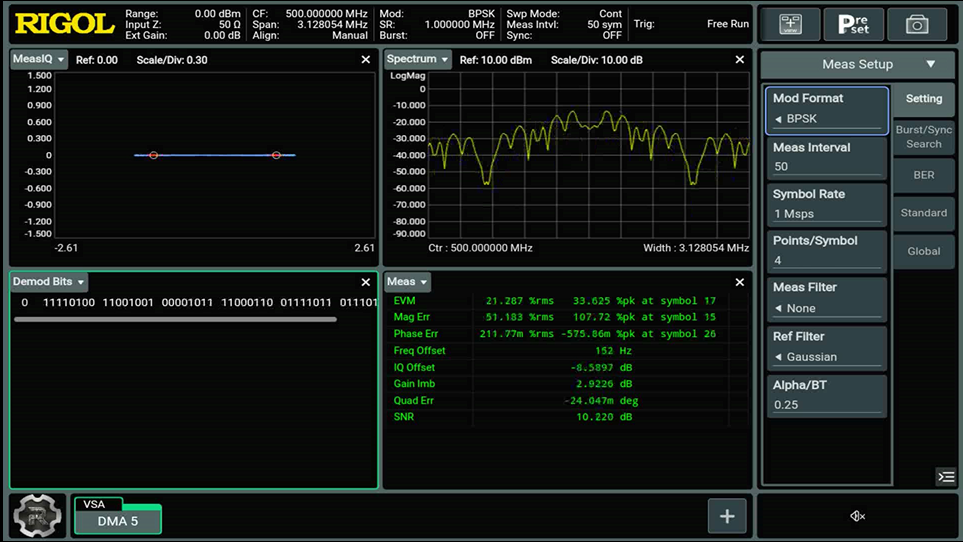The image size is (963, 542).
Task: Change Ref Filter from Gaussian
Action: [827, 348]
